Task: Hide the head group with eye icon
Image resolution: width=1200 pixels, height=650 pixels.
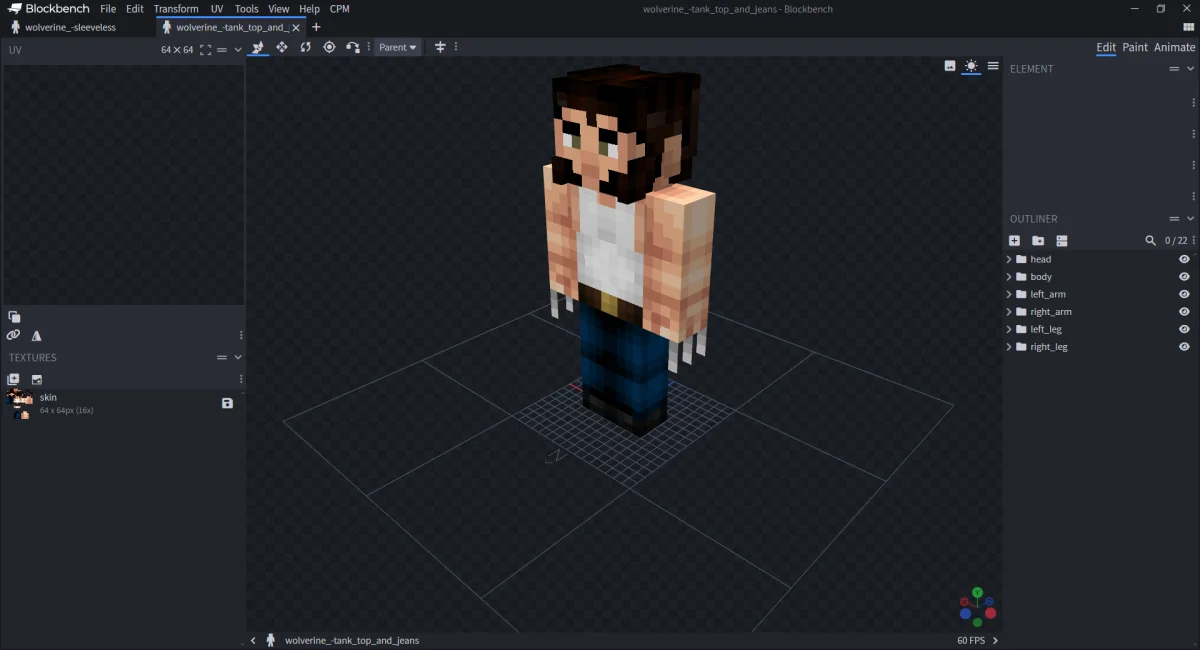Action: point(1184,259)
